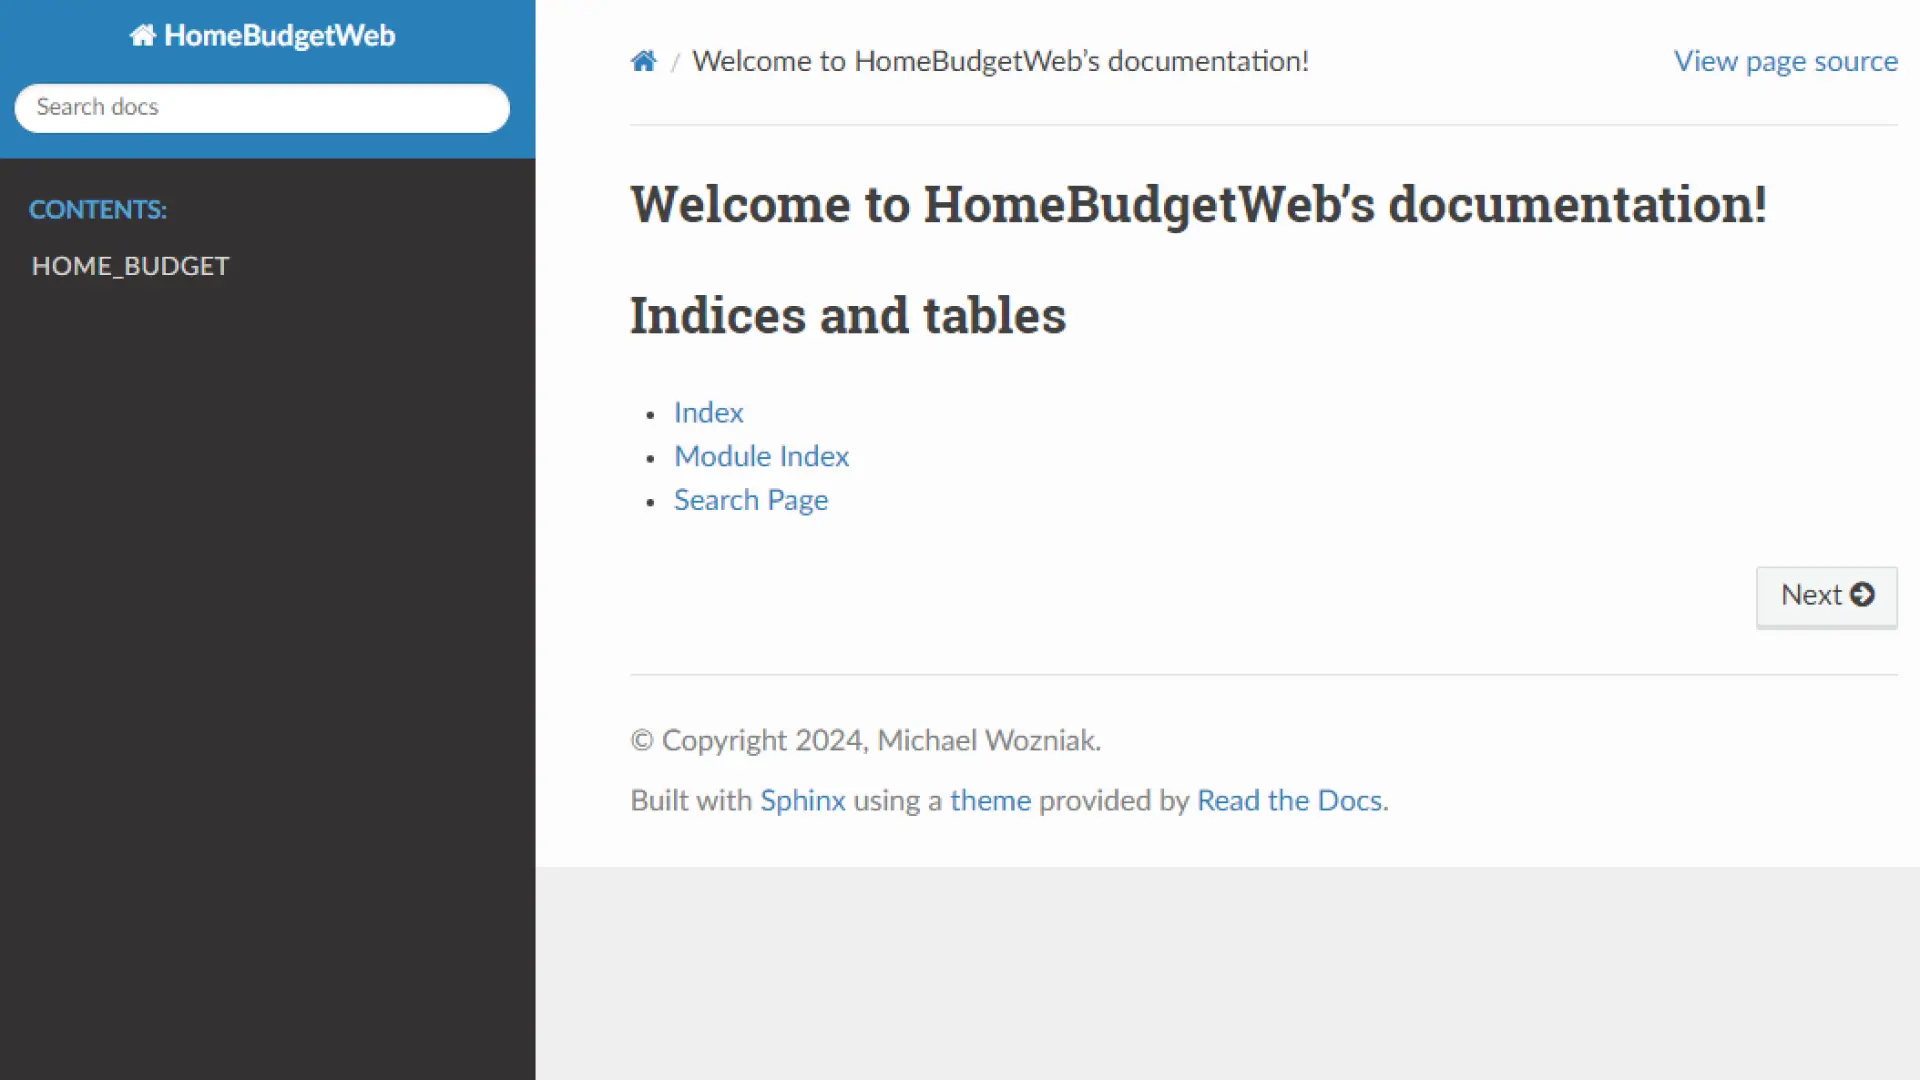
Task: Click the main Welcome to HomeBudgetWeb's documentation heading
Action: 1198,204
